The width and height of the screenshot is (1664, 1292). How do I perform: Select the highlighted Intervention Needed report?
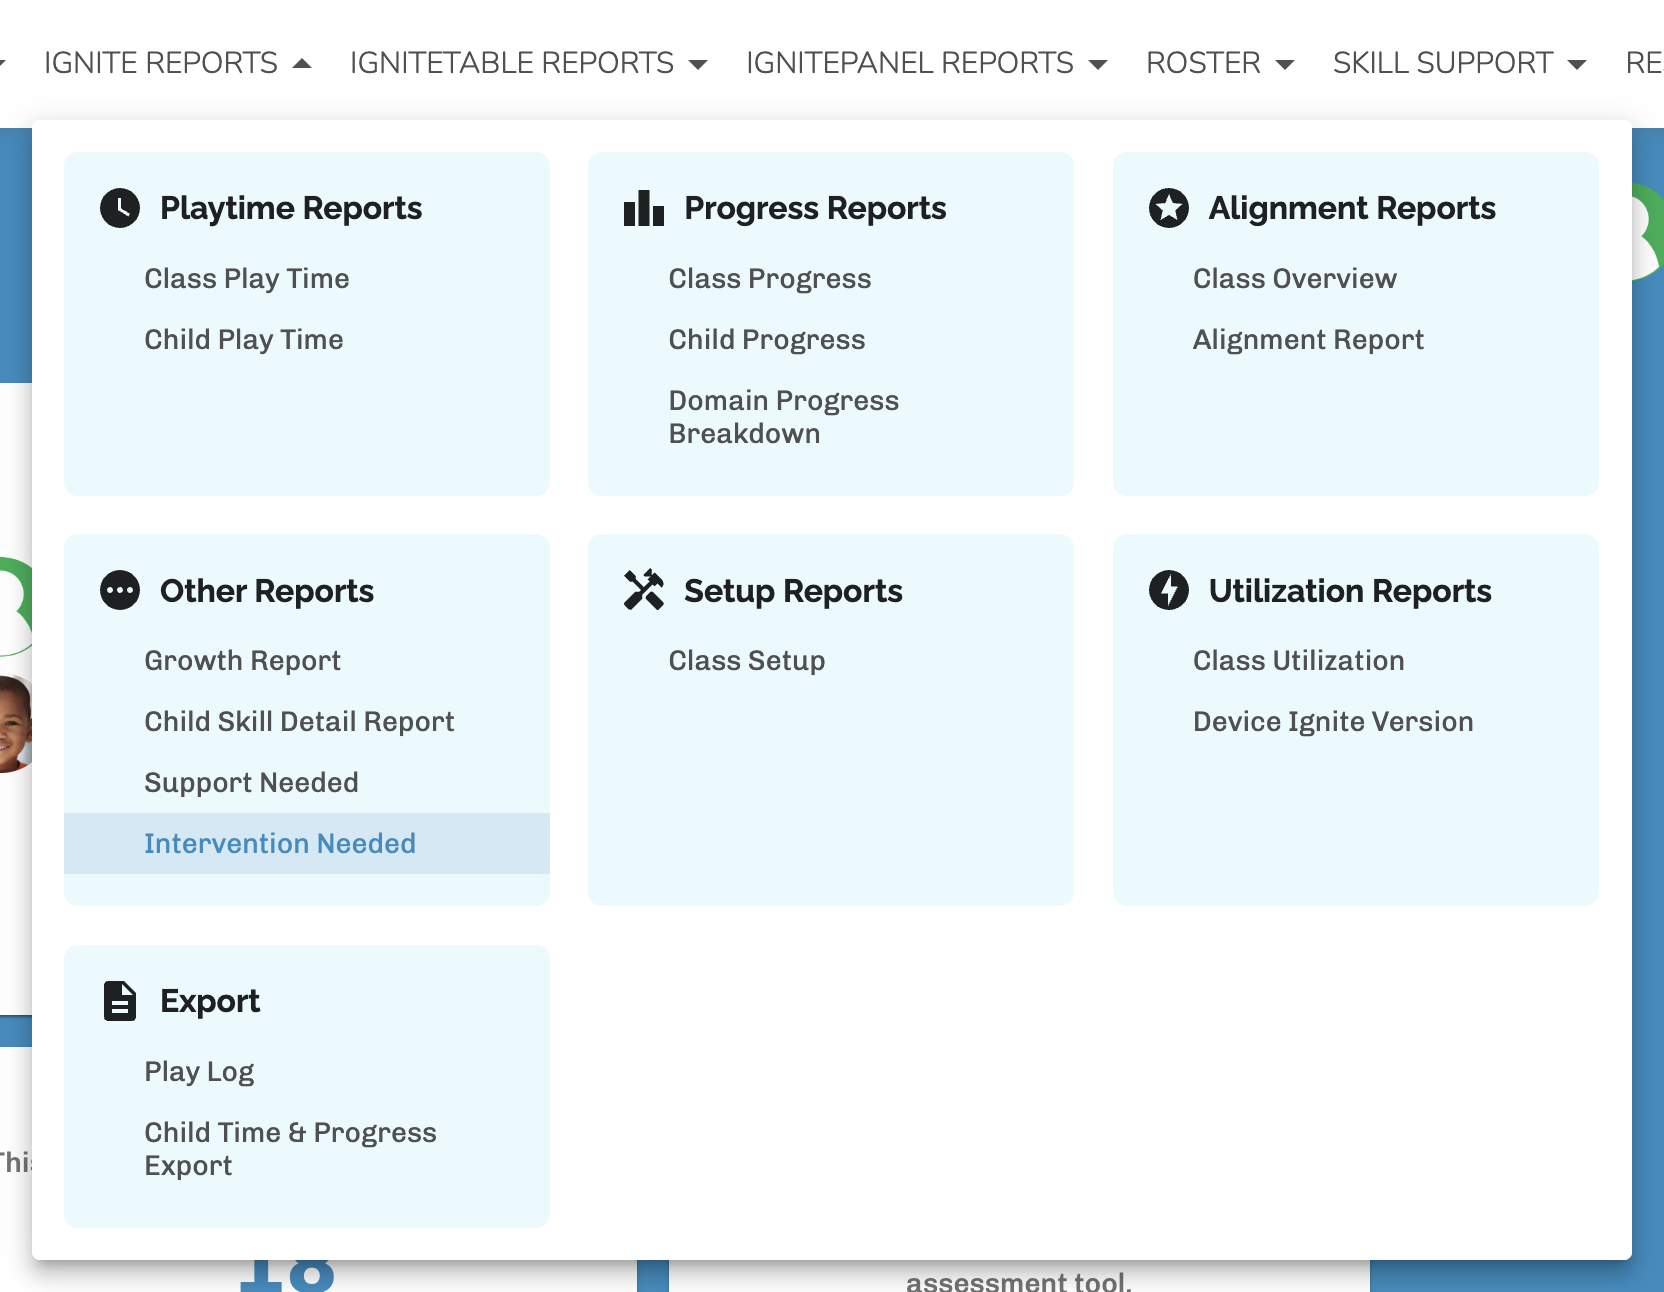tap(307, 843)
